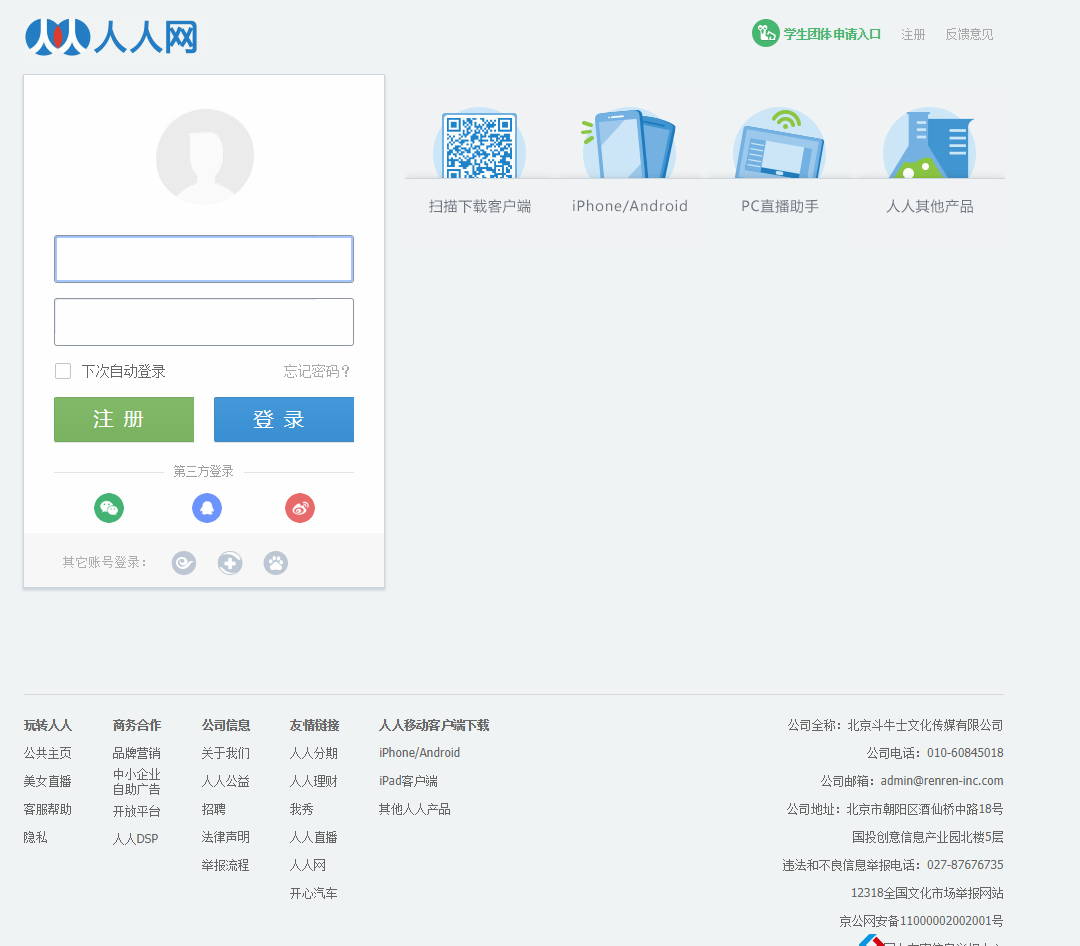1080x946 pixels.
Task: Enable the 下次自动登录 checkbox
Action: (63, 371)
